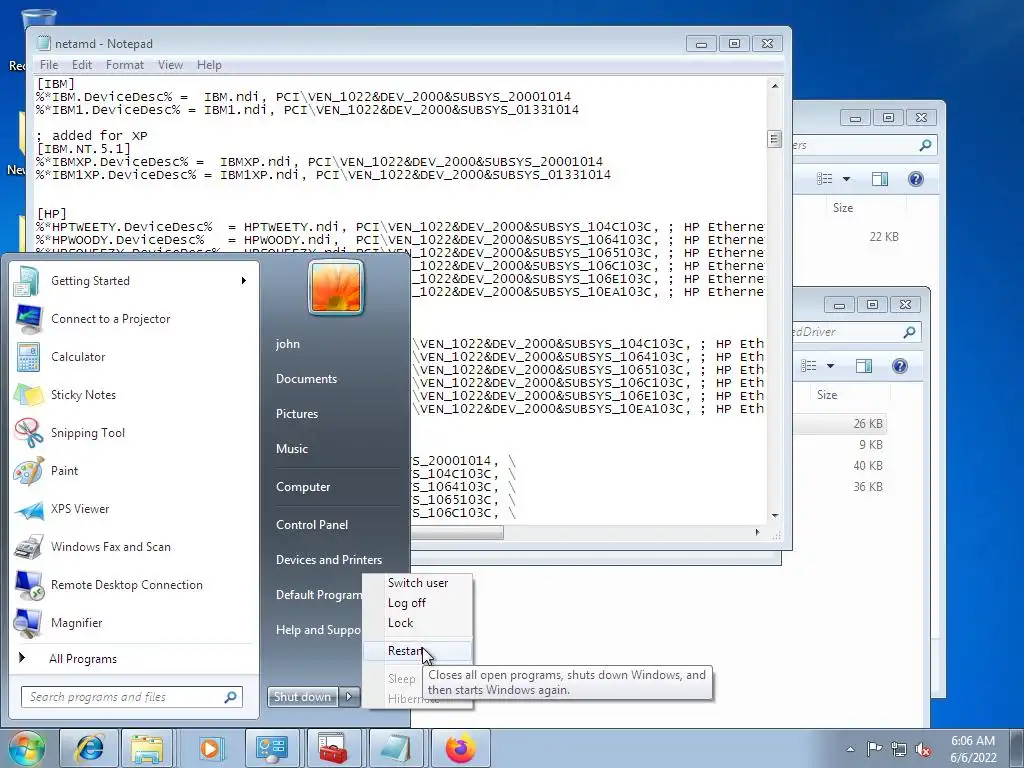Open view options dropdown in upper Explorer

(x=846, y=179)
